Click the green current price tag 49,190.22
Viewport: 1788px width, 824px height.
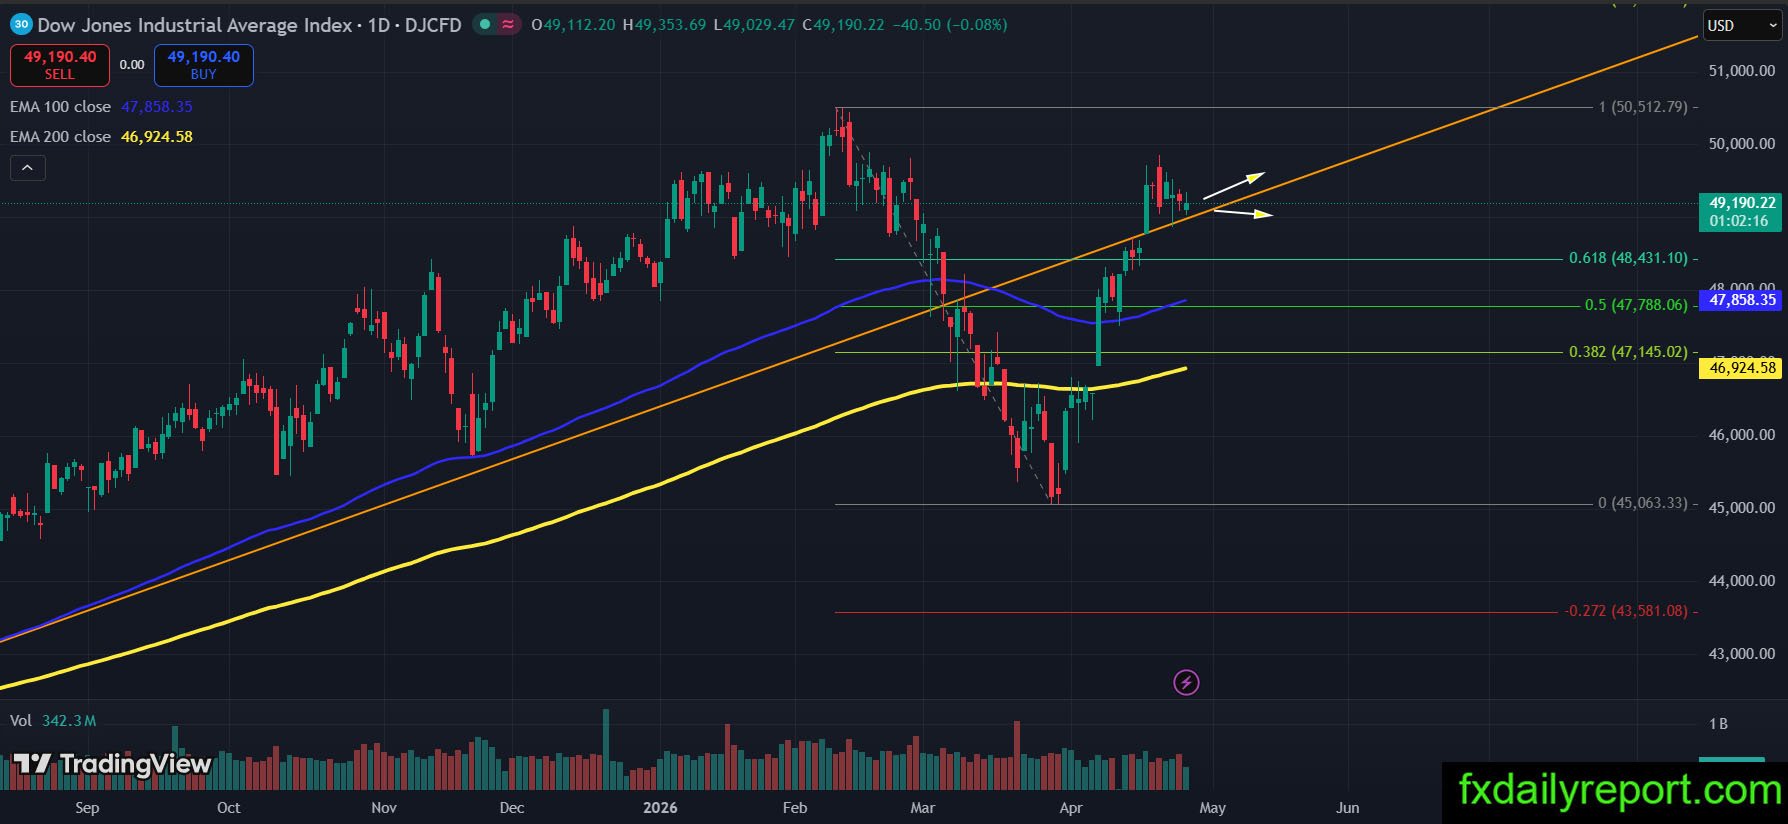[1742, 203]
